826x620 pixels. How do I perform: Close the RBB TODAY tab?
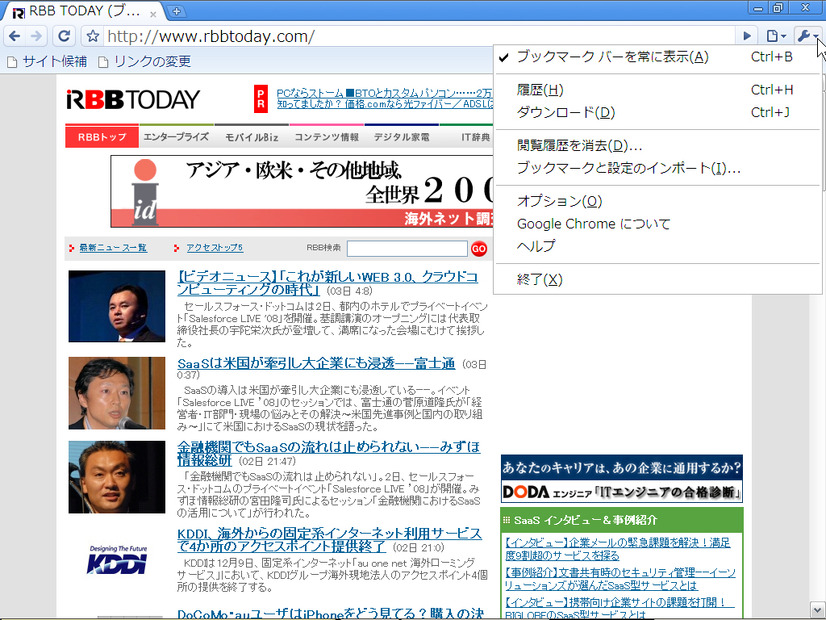click(153, 14)
